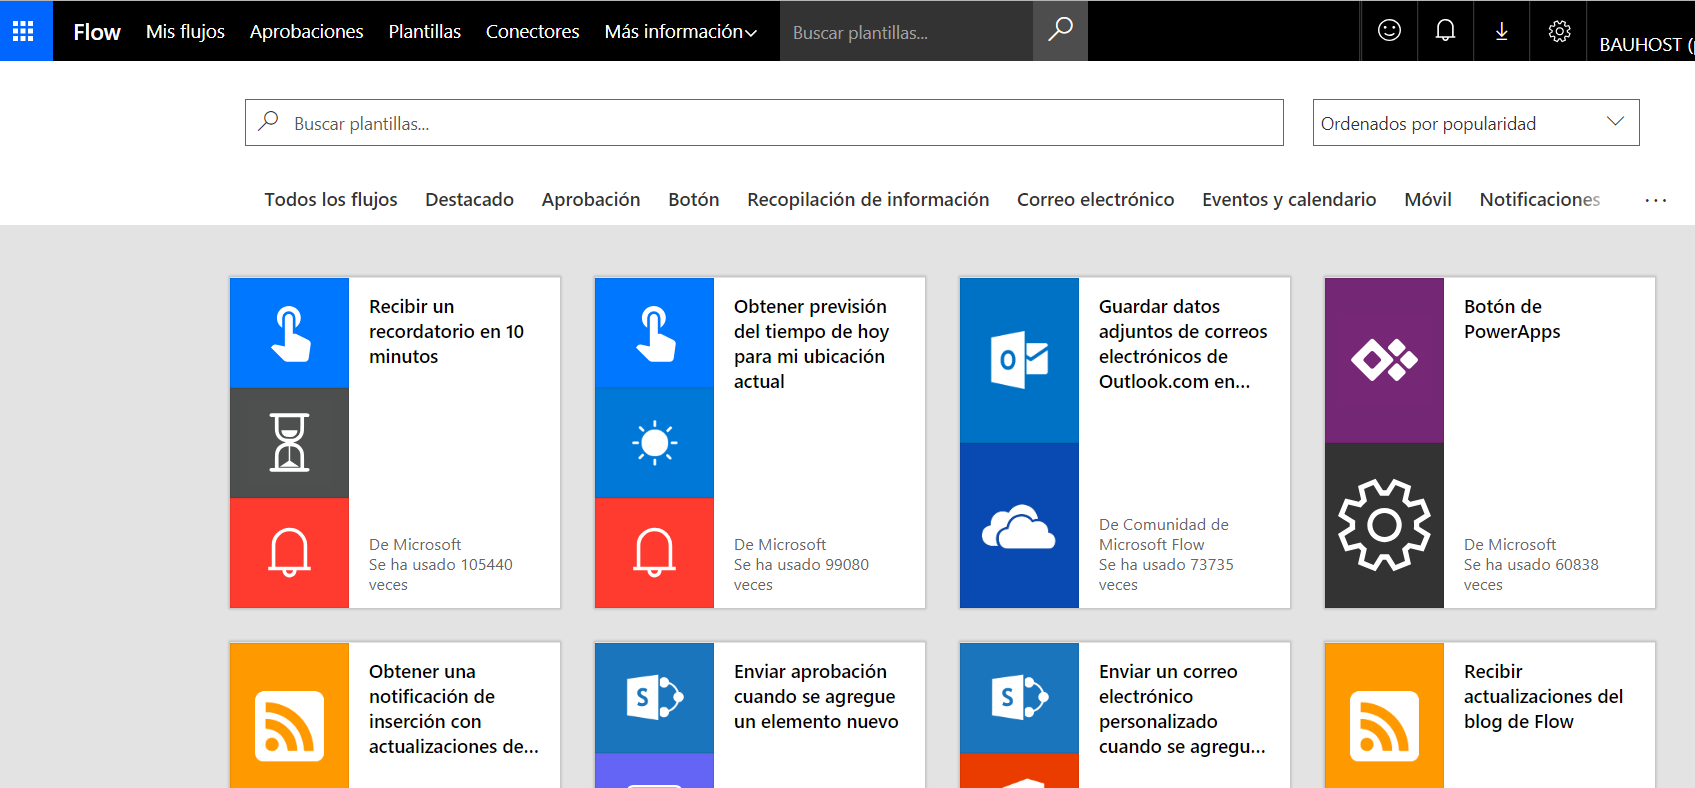Click the sun weather icon
The width and height of the screenshot is (1695, 788).
(x=655, y=443)
